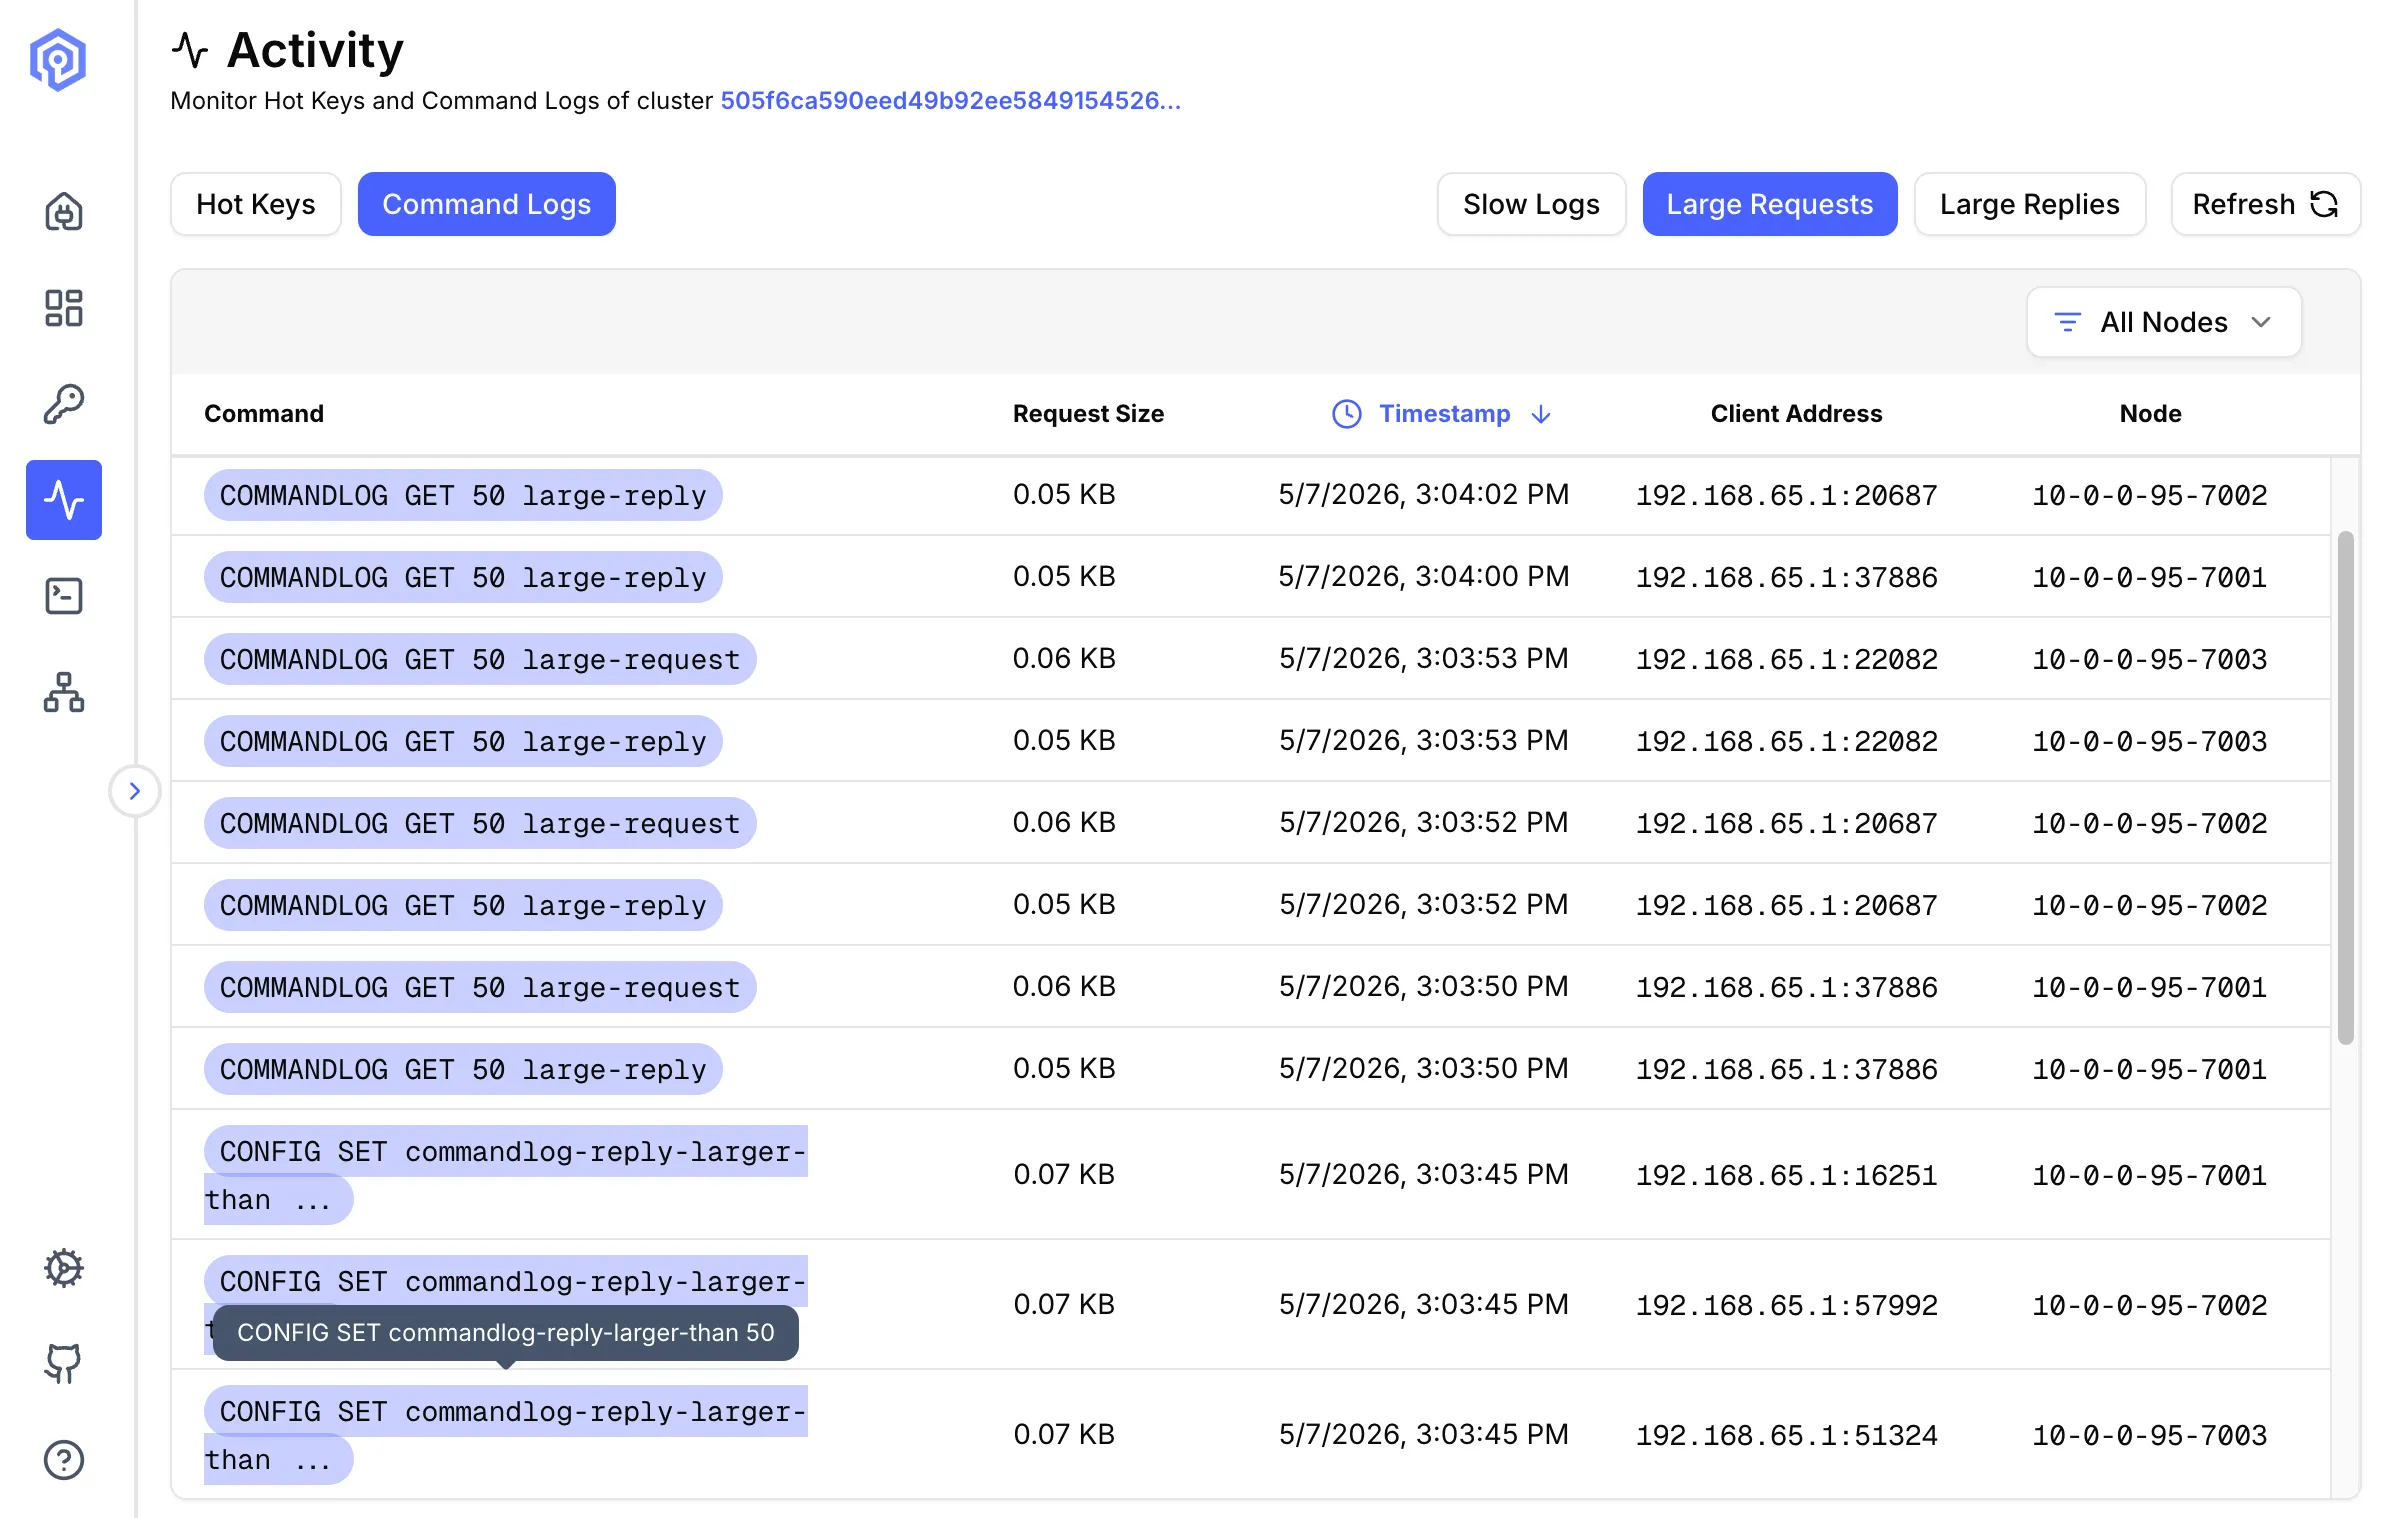The height and width of the screenshot is (1518, 2388).
Task: Click the clock icon beside Timestamp
Action: click(1347, 414)
